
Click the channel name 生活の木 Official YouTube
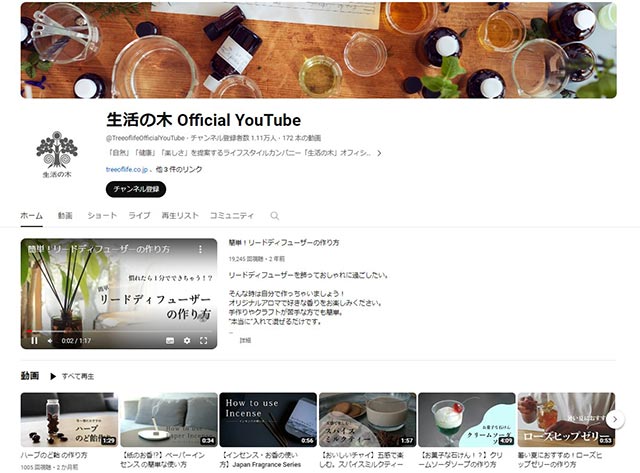pyautogui.click(x=203, y=120)
